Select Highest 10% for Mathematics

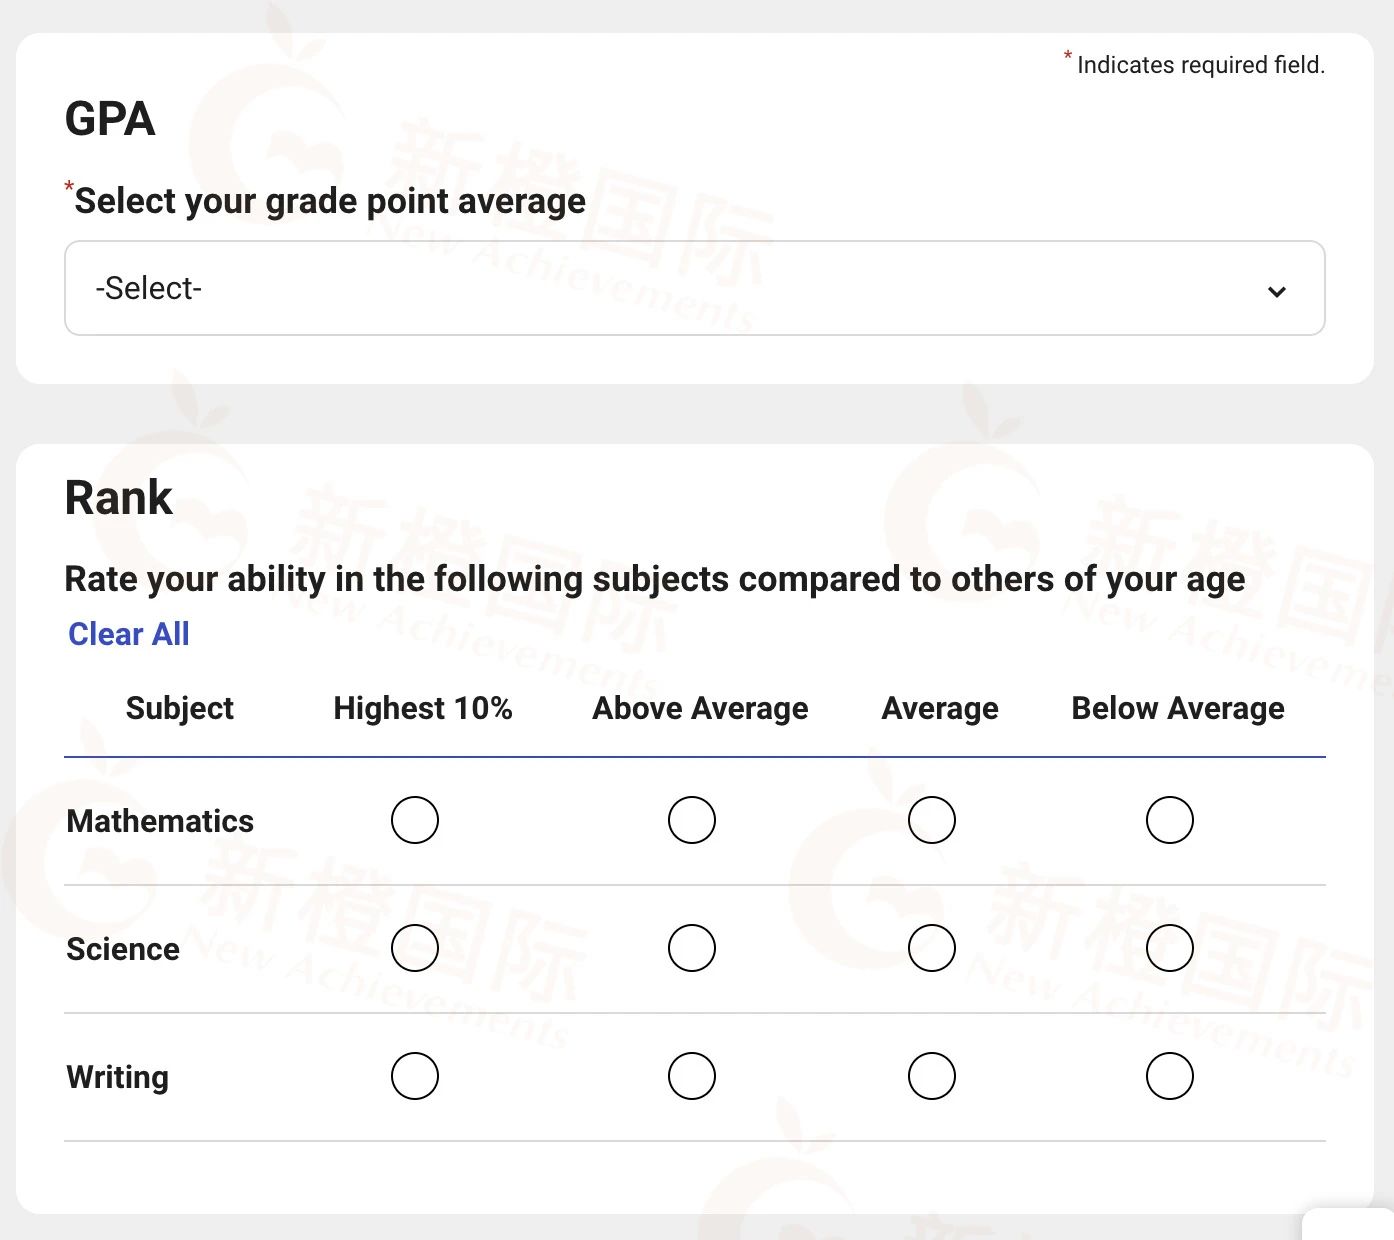pos(415,820)
